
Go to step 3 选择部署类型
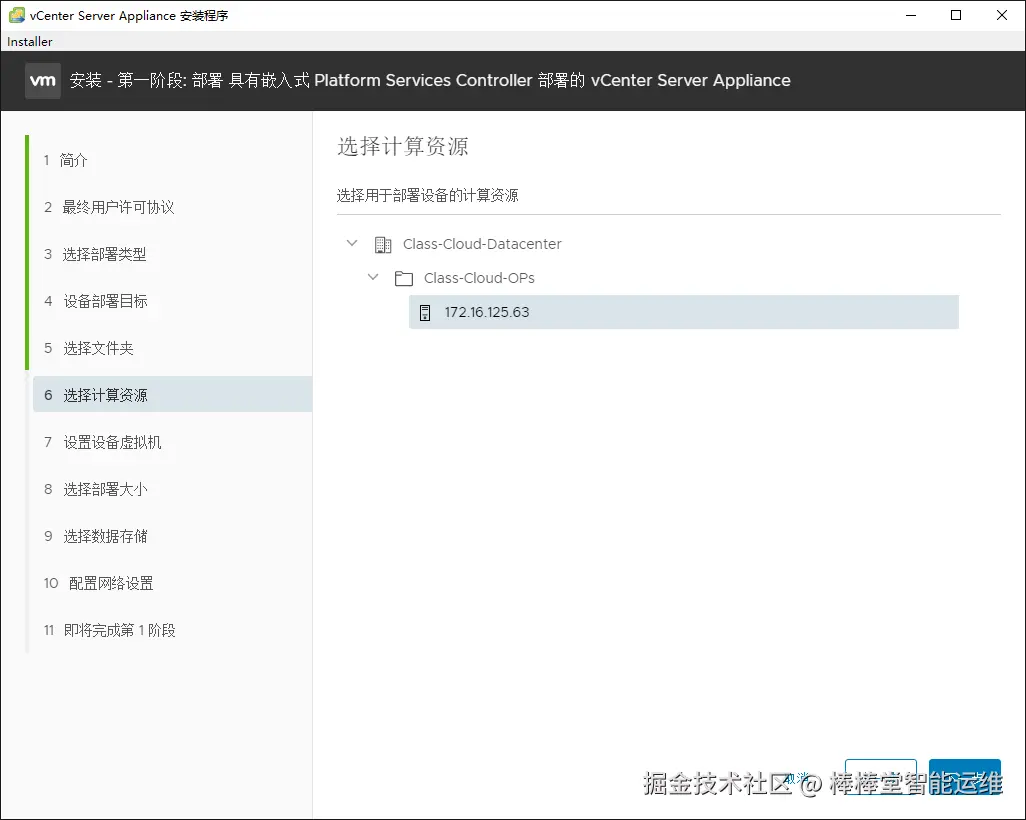point(95,255)
